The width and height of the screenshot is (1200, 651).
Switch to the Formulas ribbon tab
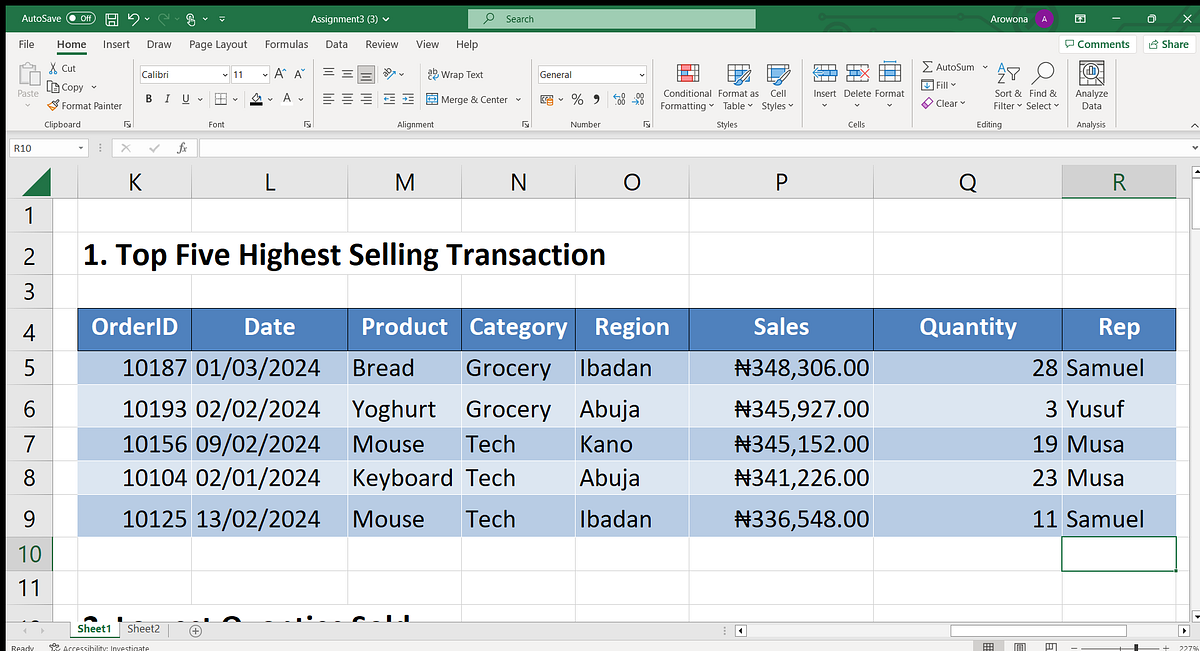click(x=287, y=44)
